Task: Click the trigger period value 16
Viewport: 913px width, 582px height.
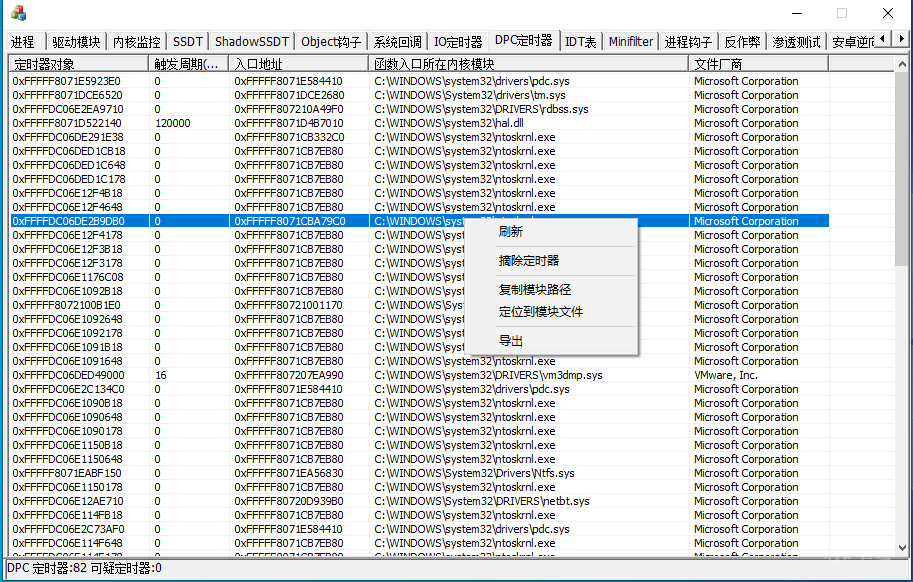Action: pos(161,375)
